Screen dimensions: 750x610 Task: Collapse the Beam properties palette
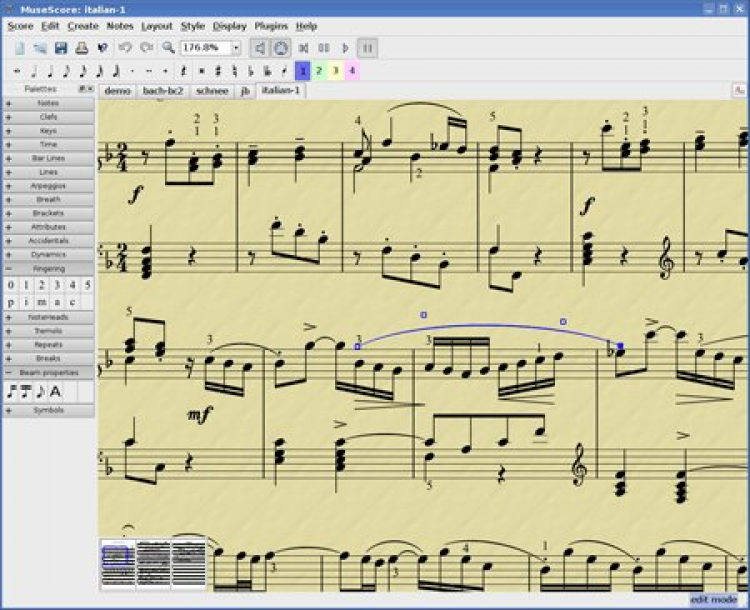click(48, 372)
